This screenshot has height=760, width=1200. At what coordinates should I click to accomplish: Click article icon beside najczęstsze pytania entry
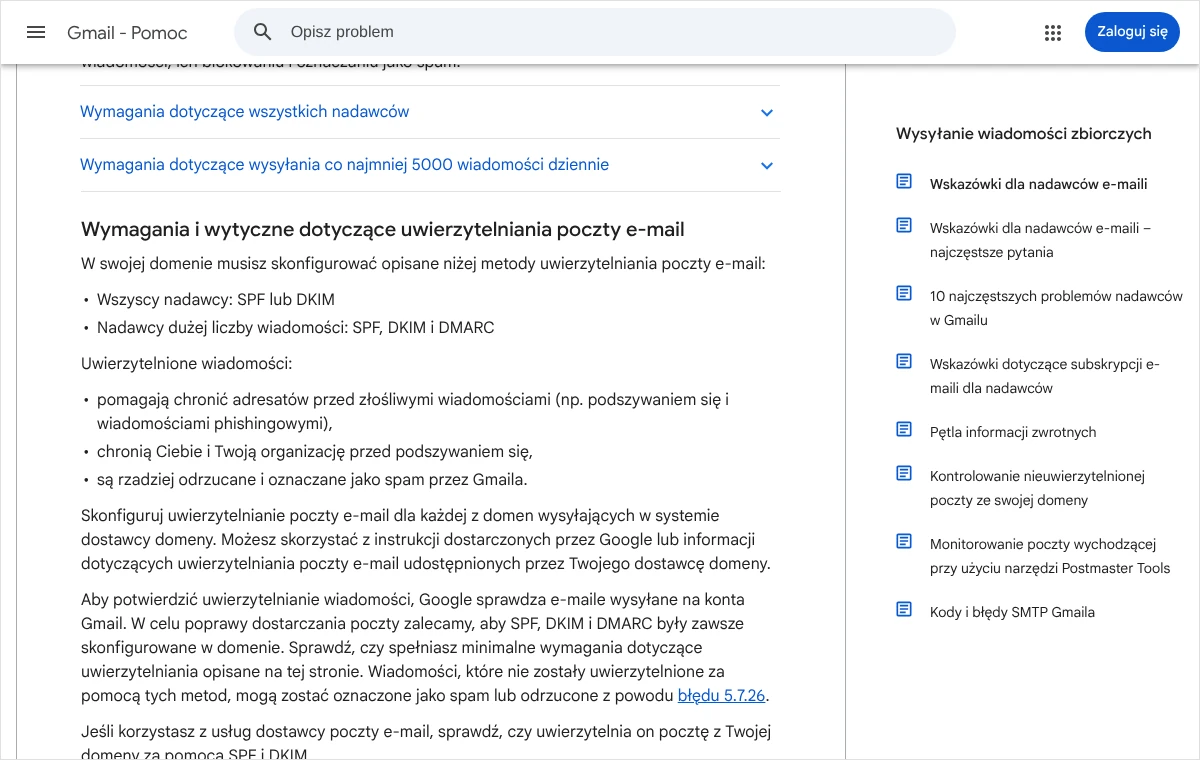point(904,226)
